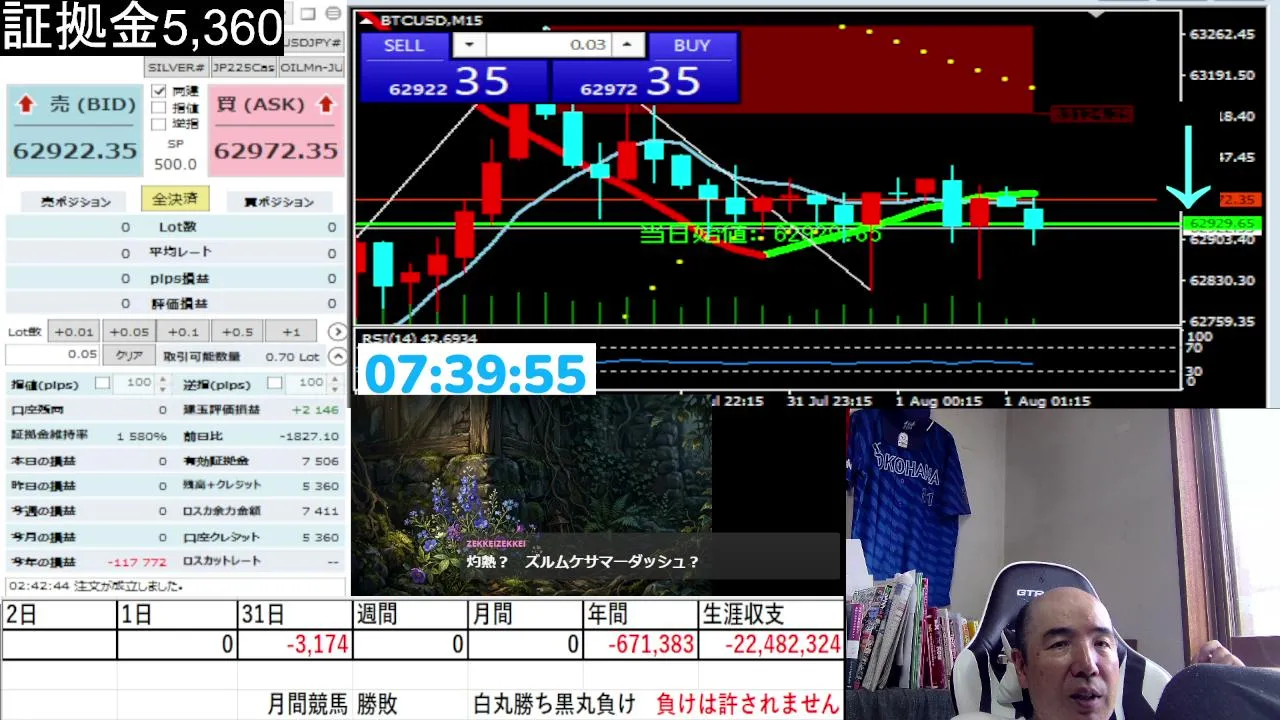Switch to the JP225Cash symbol tab
1280x720 pixels.
243,68
